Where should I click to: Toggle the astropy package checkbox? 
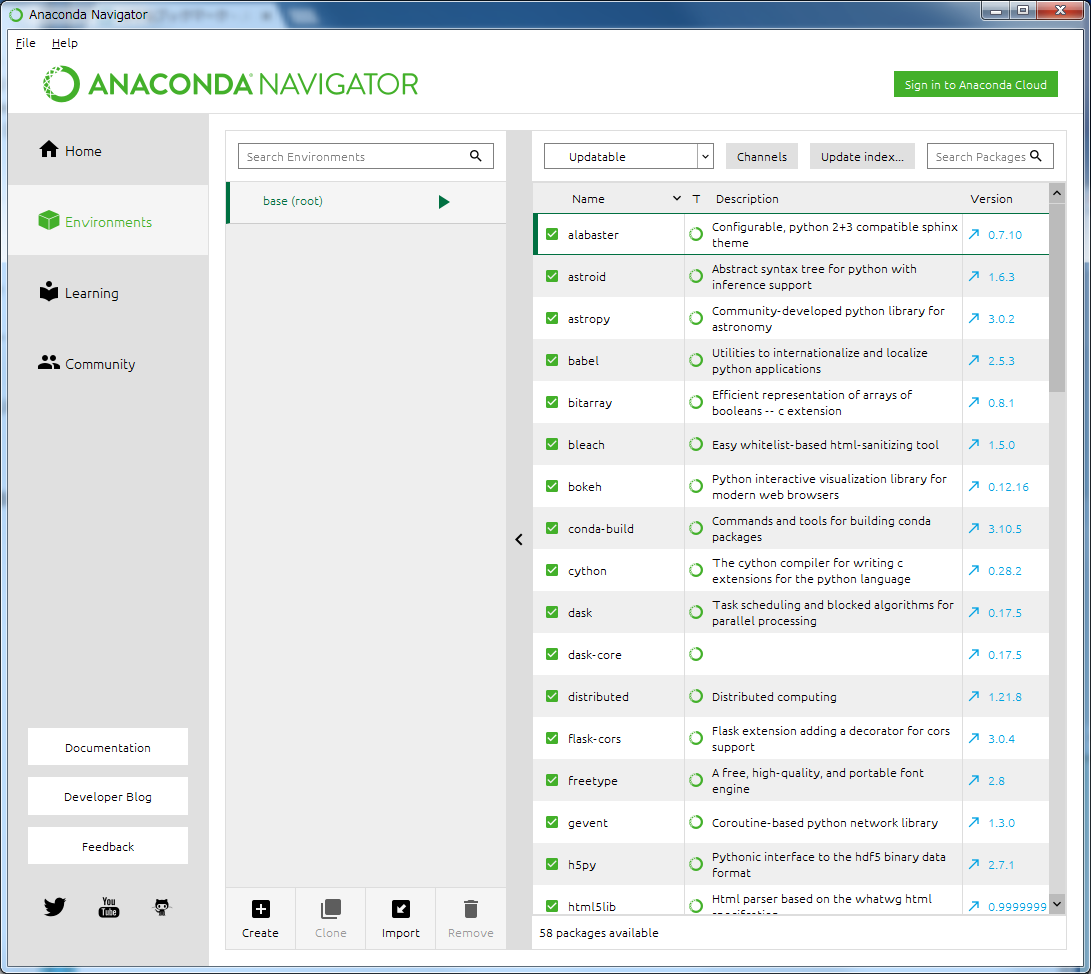(552, 318)
